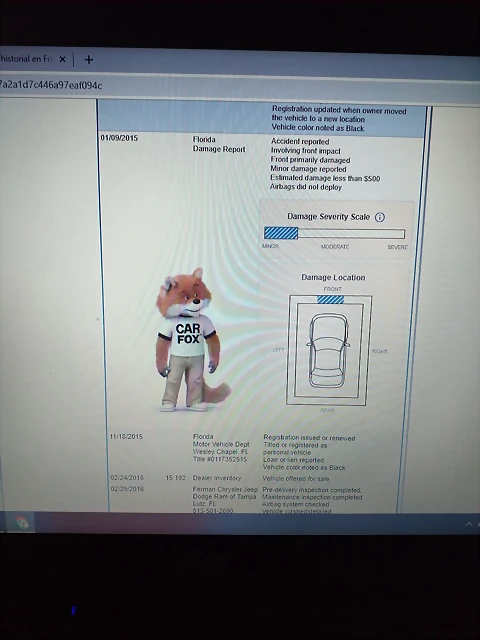Open the pinned app icon on taskbar

click(22, 523)
